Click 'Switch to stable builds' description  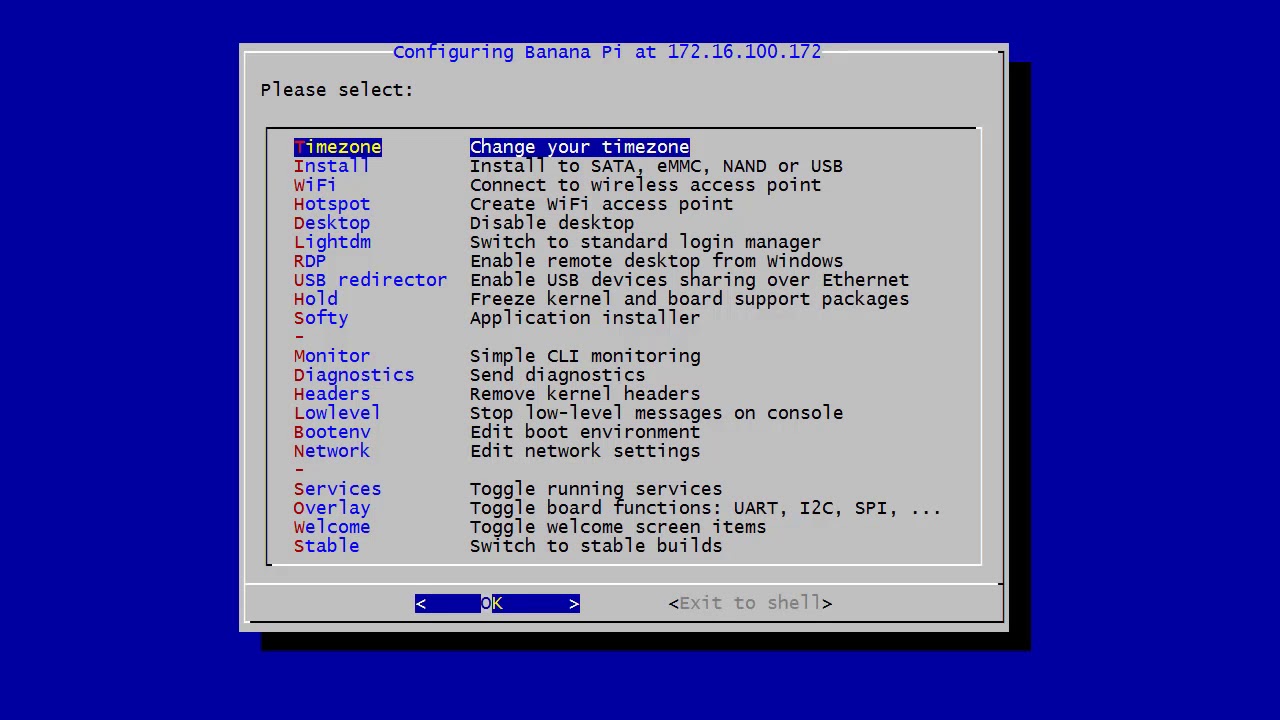(596, 546)
